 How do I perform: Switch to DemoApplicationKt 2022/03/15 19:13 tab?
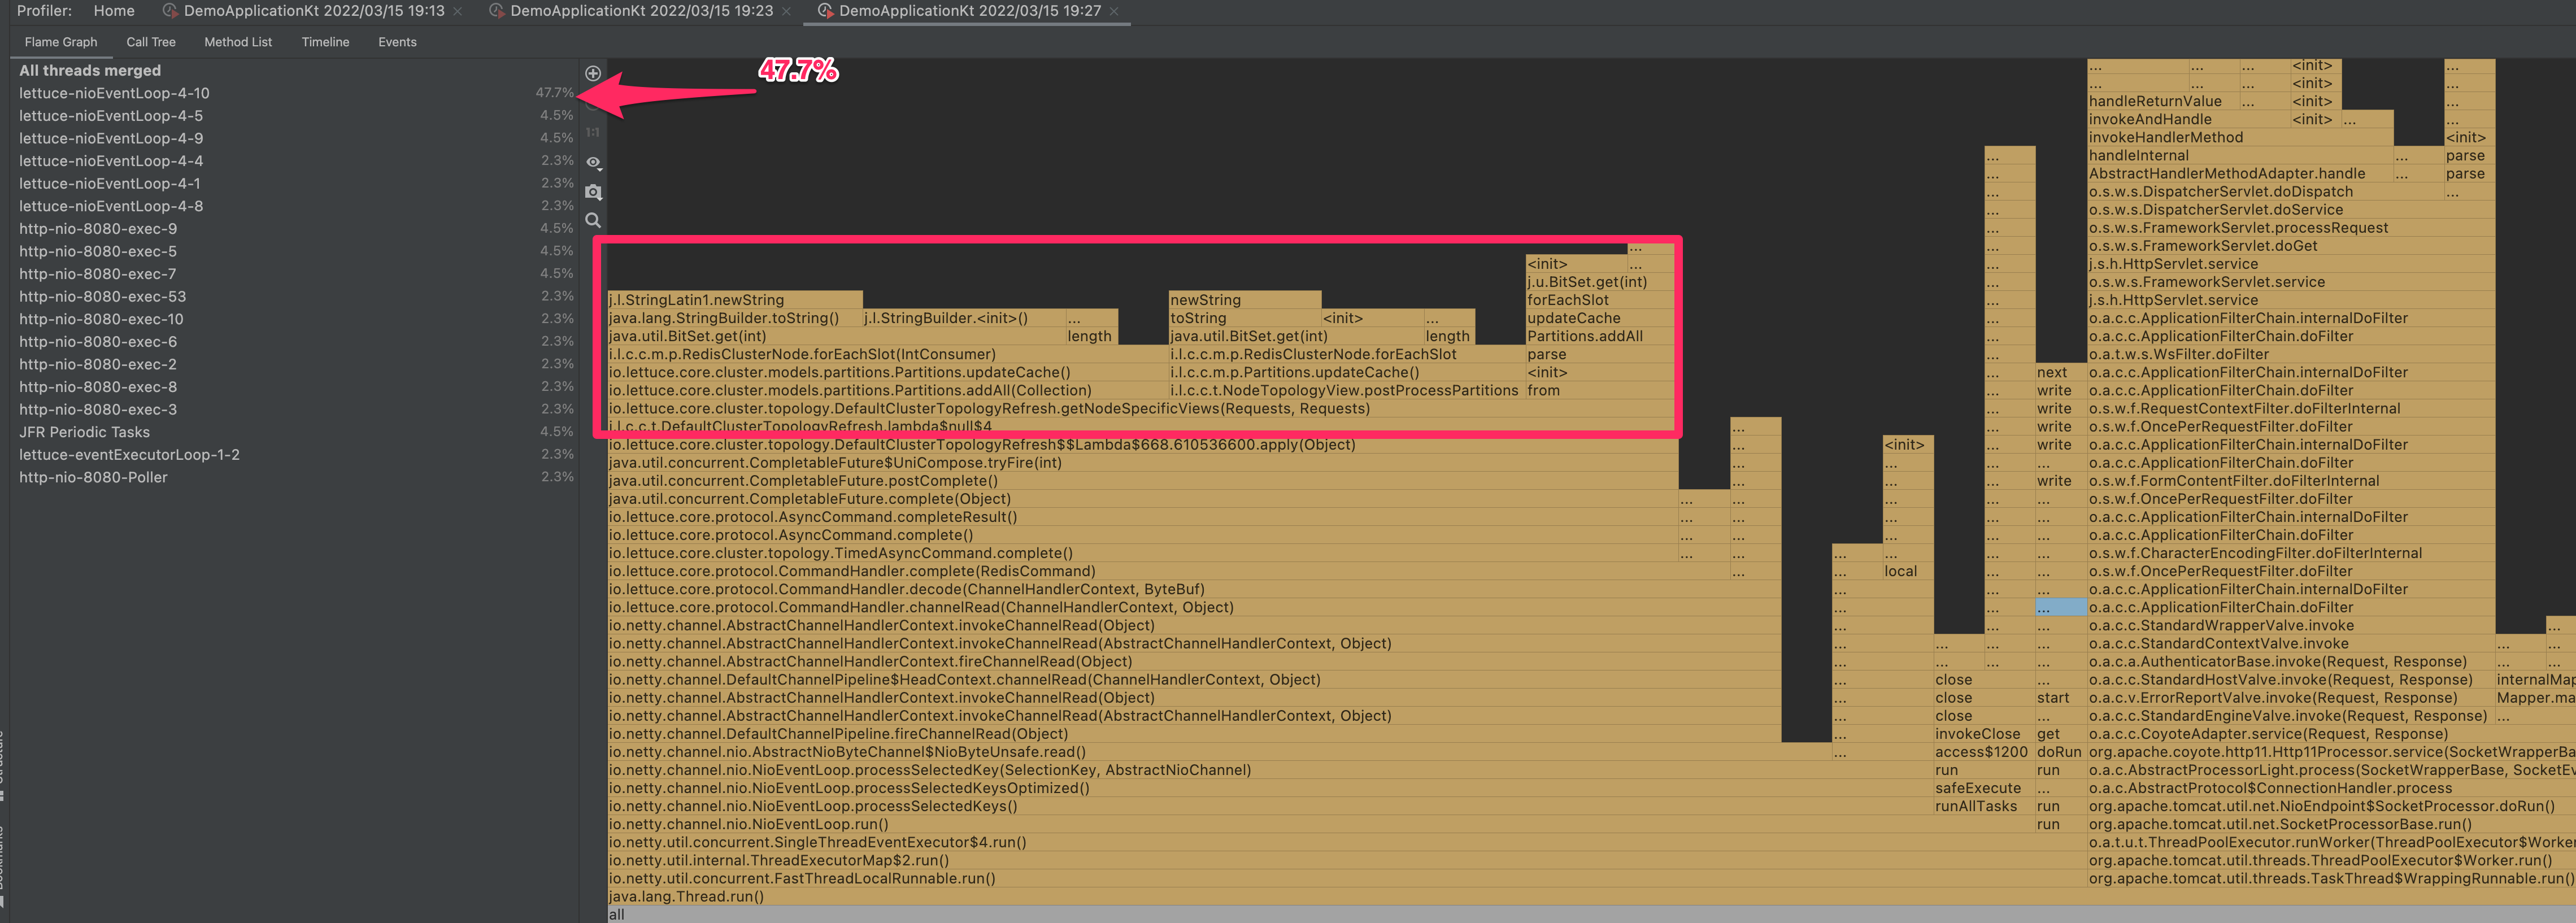(313, 11)
